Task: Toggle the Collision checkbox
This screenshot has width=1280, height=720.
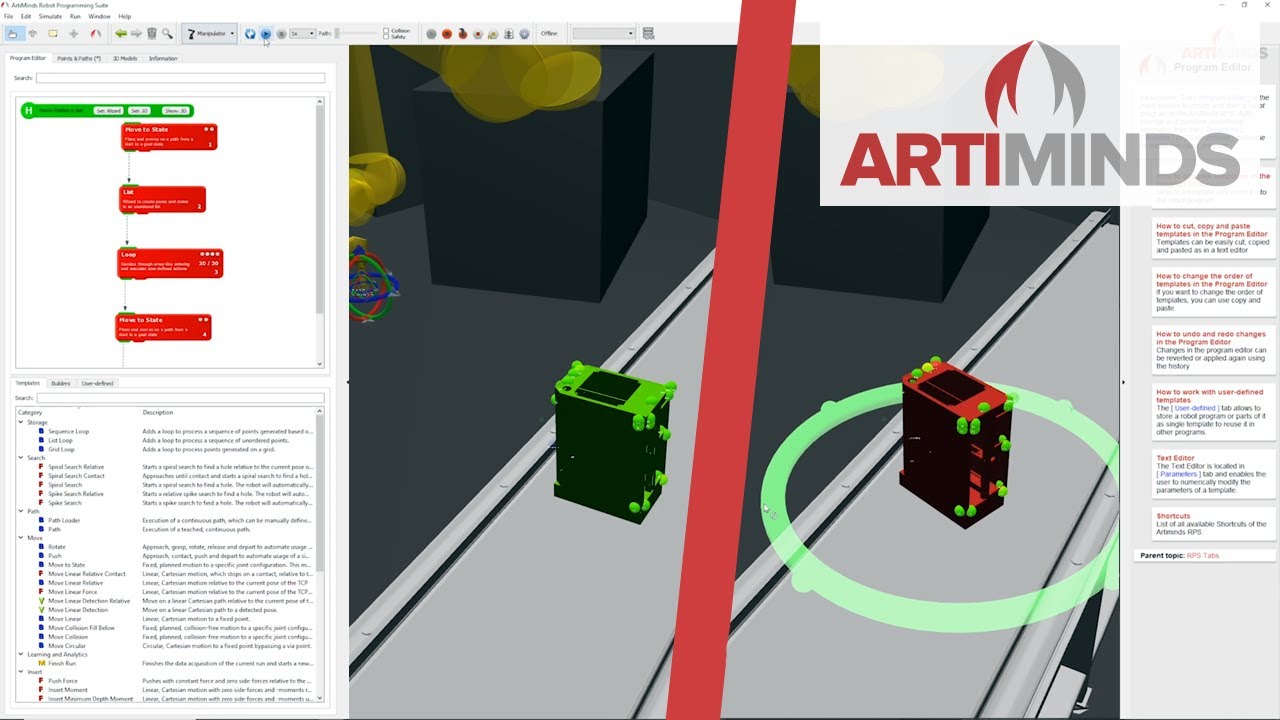Action: tap(385, 30)
